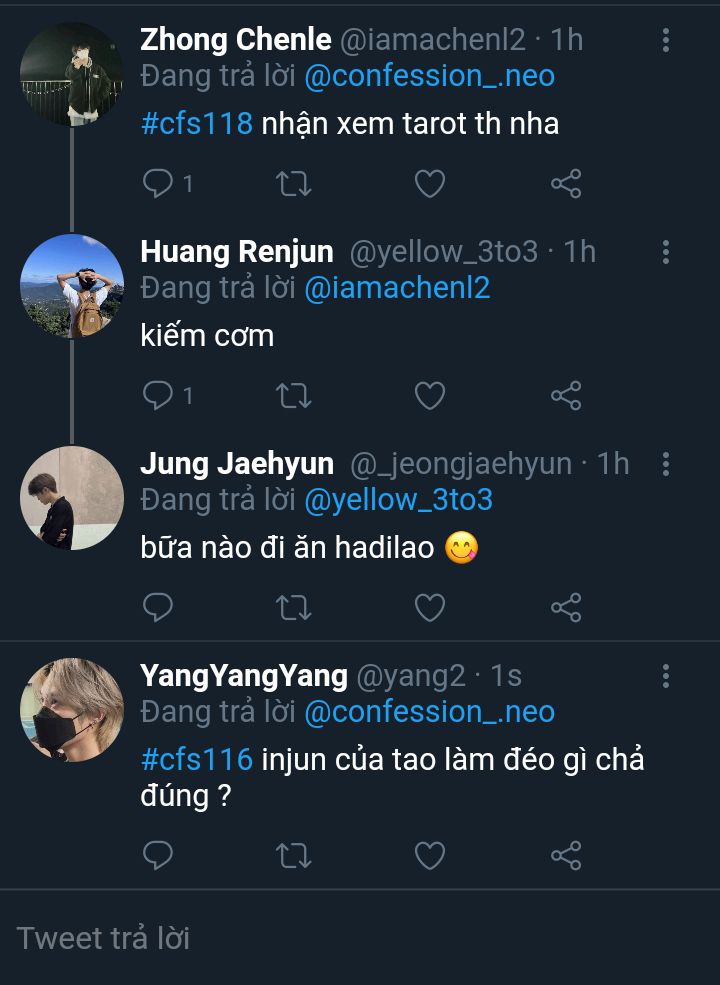Image resolution: width=720 pixels, height=985 pixels.
Task: Open the #cfs118 hashtag
Action: click(x=196, y=124)
